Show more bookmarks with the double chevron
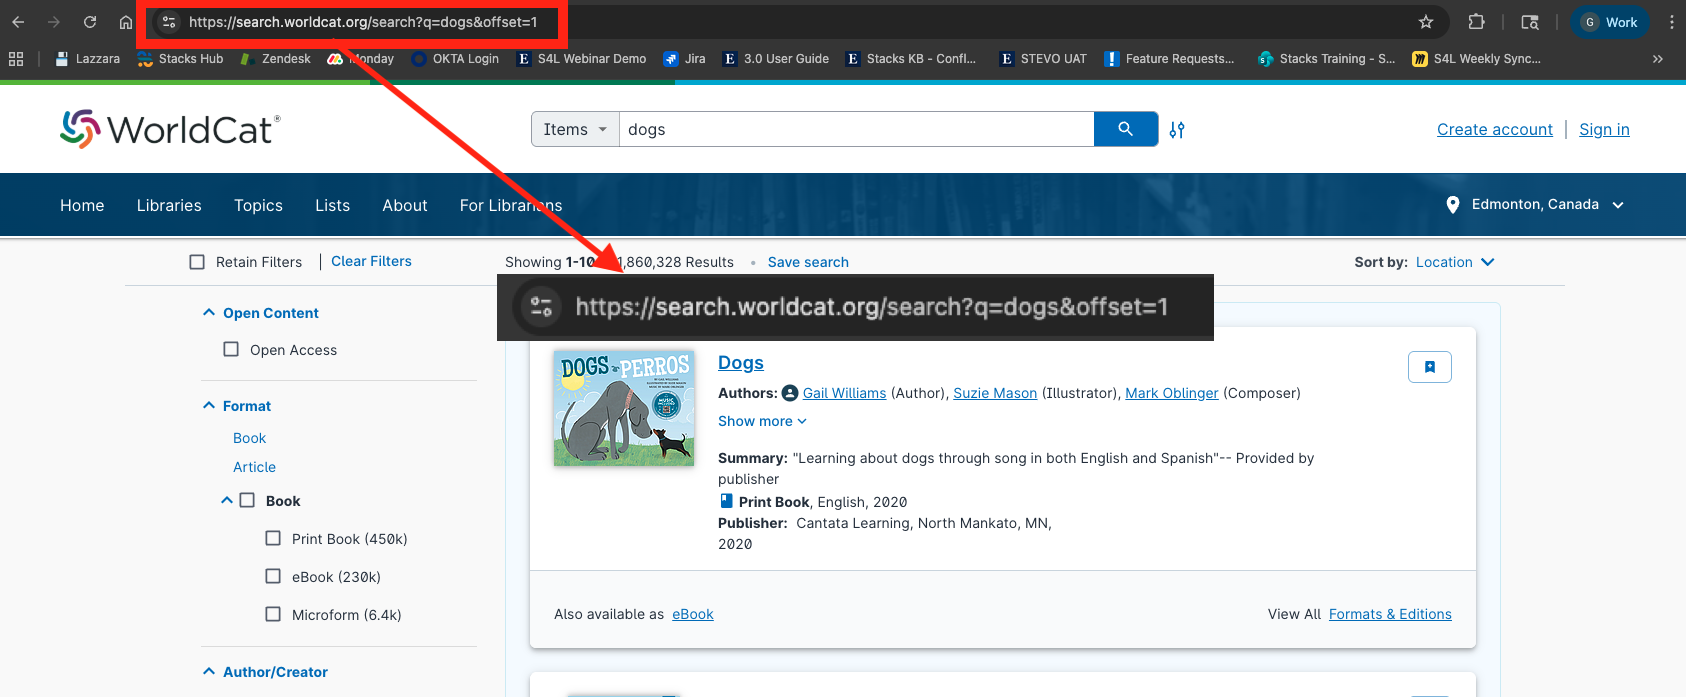The image size is (1686, 697). click(1657, 59)
